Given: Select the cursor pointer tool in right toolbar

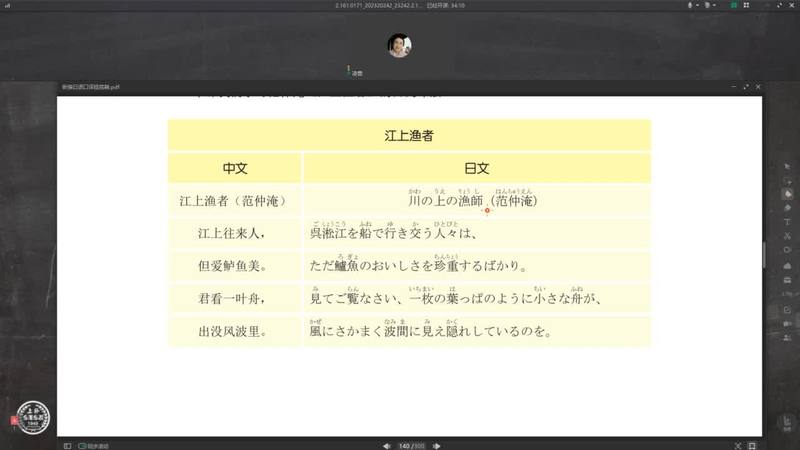Looking at the screenshot, I should point(788,165).
